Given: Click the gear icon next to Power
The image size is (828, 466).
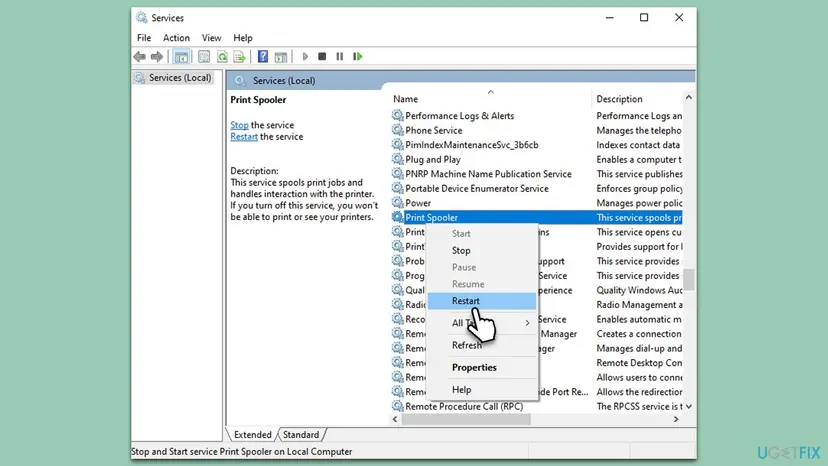Looking at the screenshot, I should 397,202.
